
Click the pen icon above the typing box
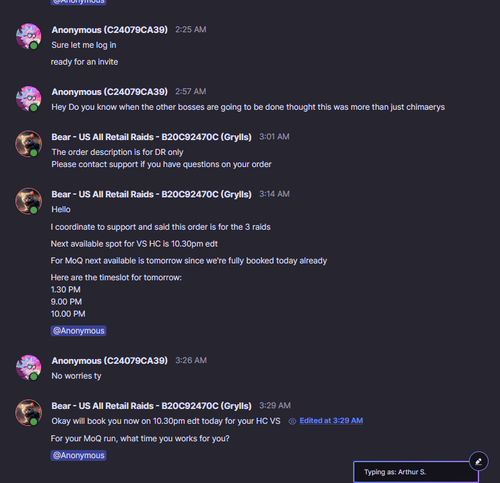click(x=478, y=461)
